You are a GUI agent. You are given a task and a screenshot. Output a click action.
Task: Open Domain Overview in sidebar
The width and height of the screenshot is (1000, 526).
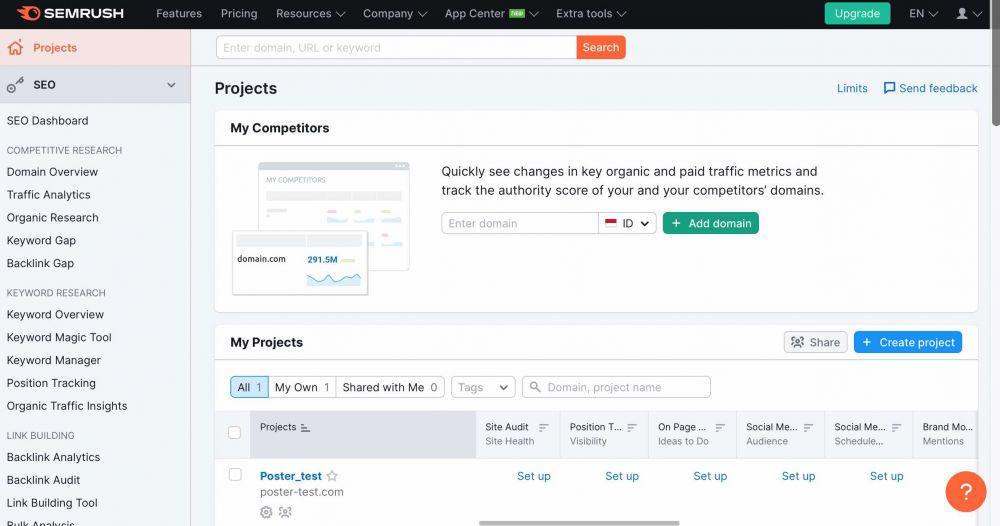(x=52, y=172)
